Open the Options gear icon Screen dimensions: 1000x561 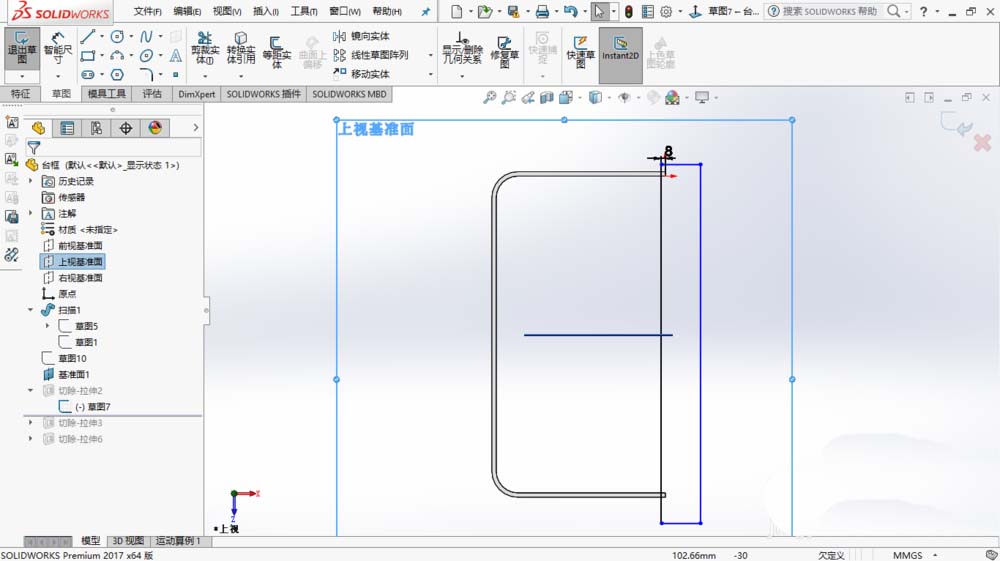[x=666, y=11]
